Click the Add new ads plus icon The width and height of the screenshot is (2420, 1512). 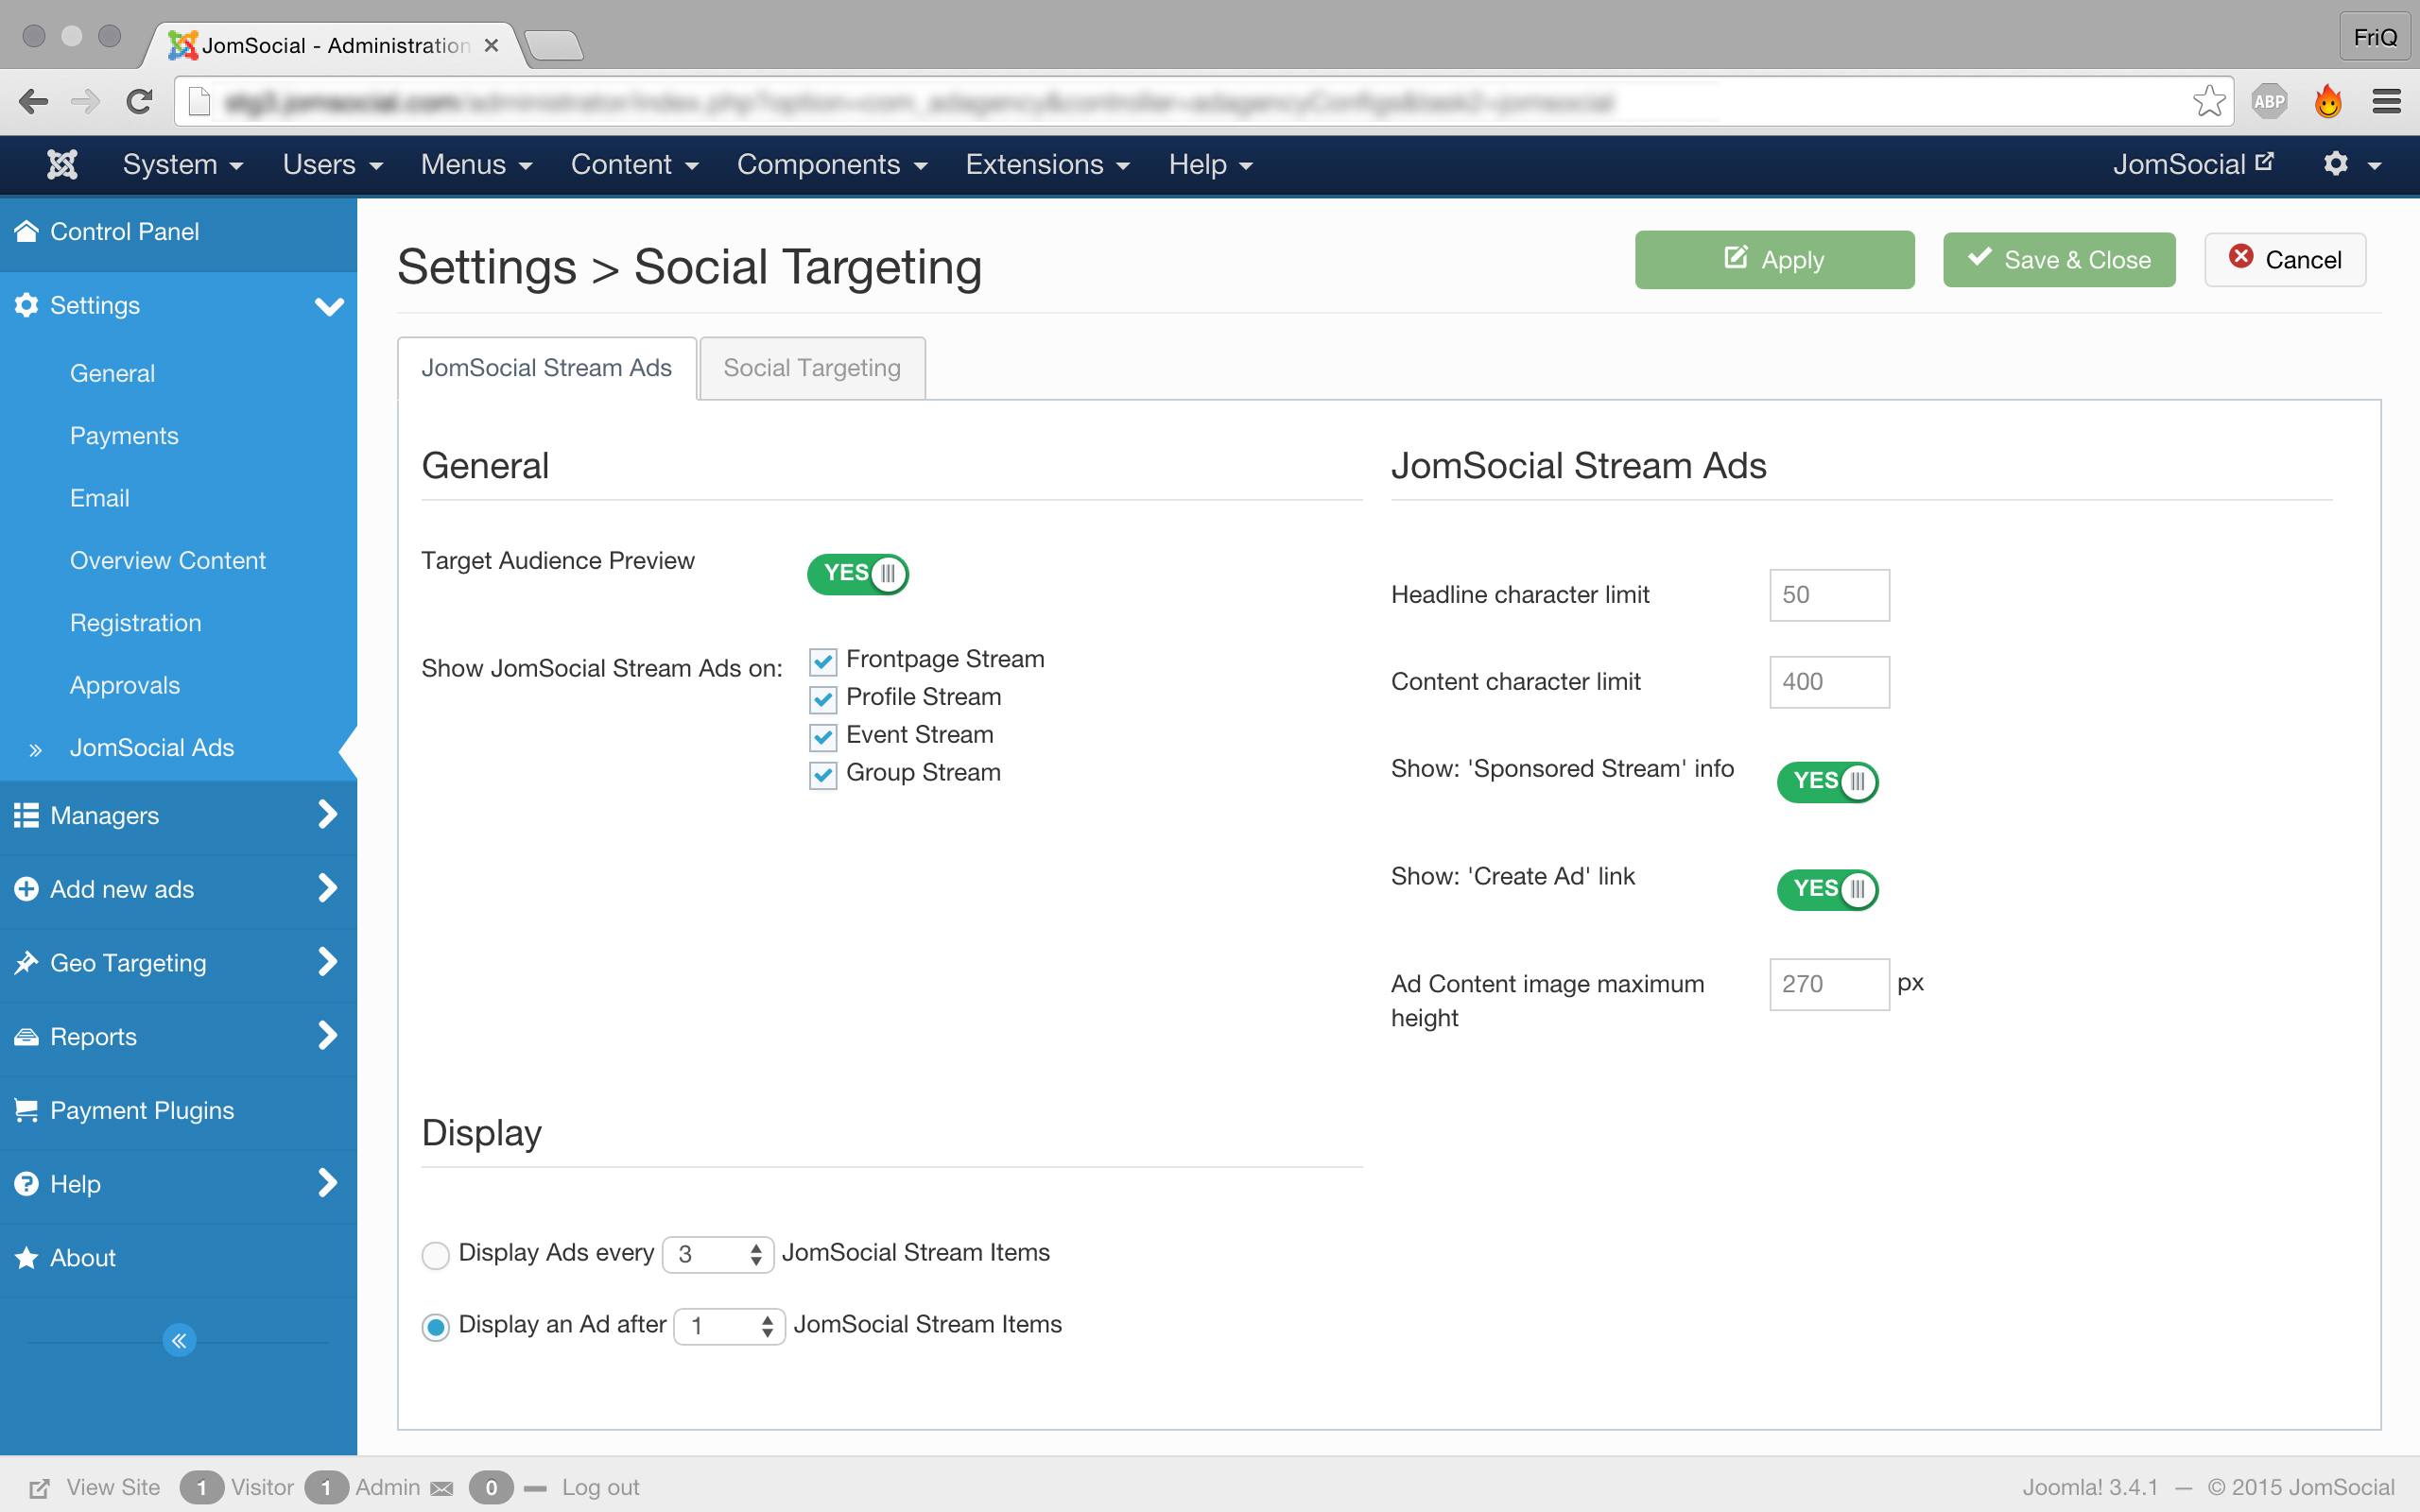26,889
